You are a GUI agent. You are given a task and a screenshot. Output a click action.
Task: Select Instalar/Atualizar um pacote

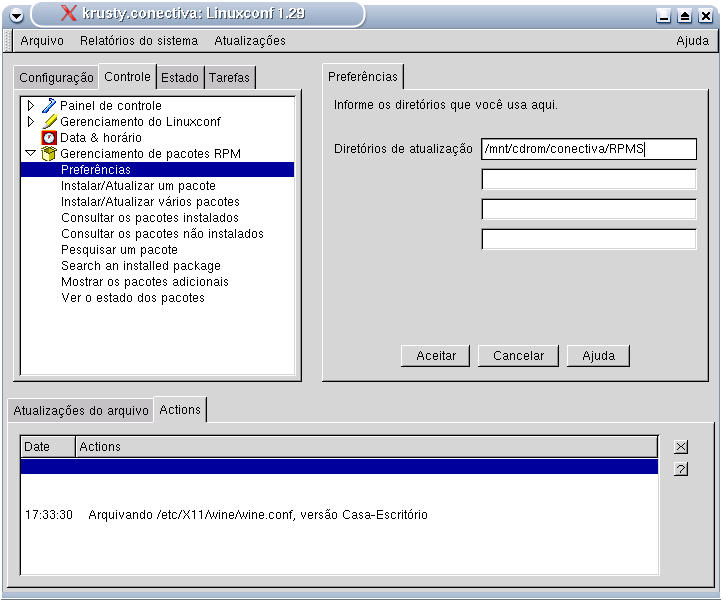coord(138,186)
